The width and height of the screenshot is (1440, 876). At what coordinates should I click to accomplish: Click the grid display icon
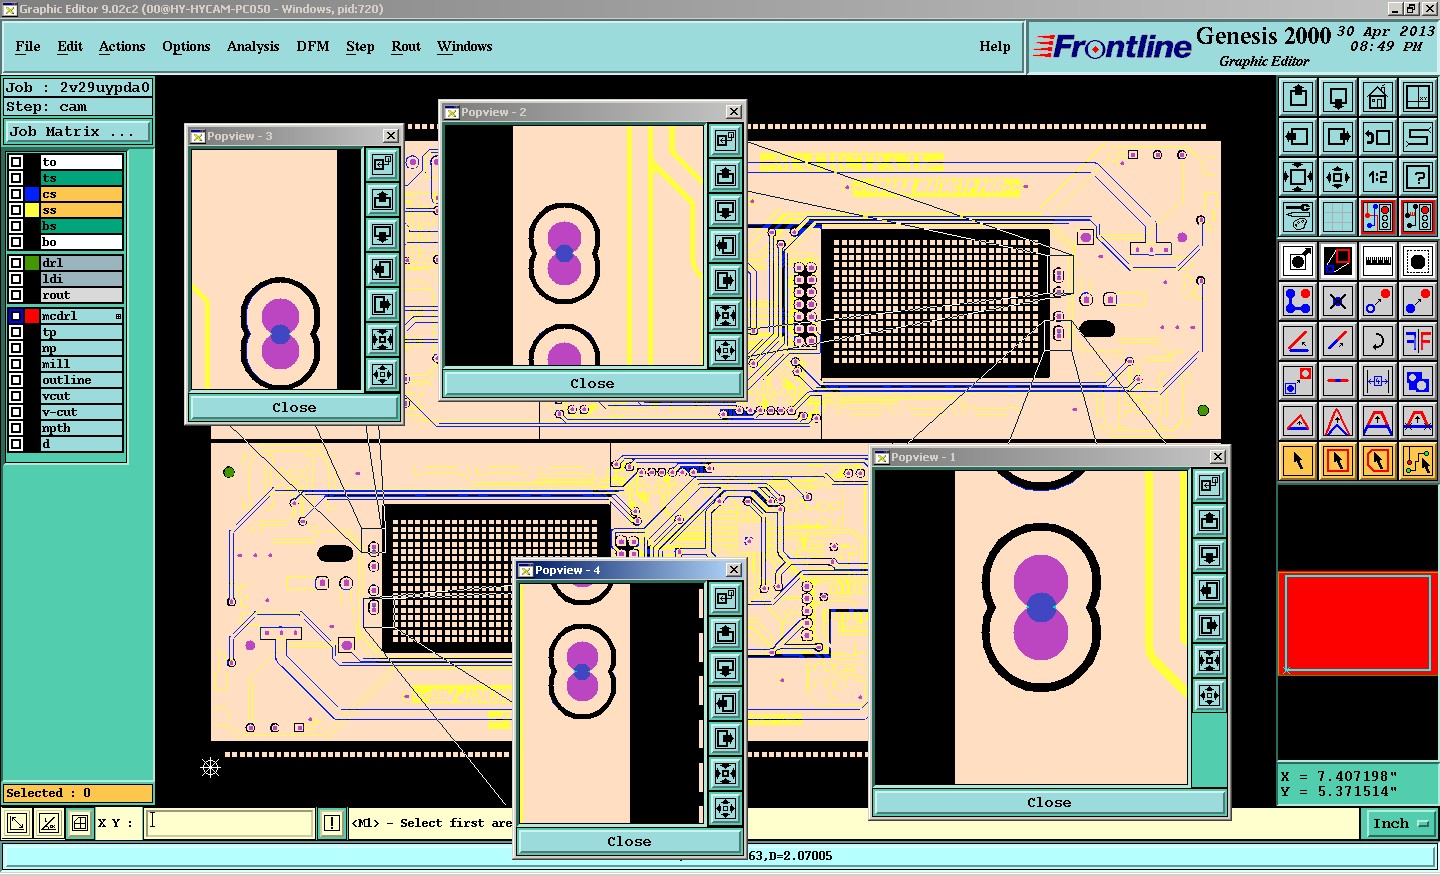tap(1338, 217)
